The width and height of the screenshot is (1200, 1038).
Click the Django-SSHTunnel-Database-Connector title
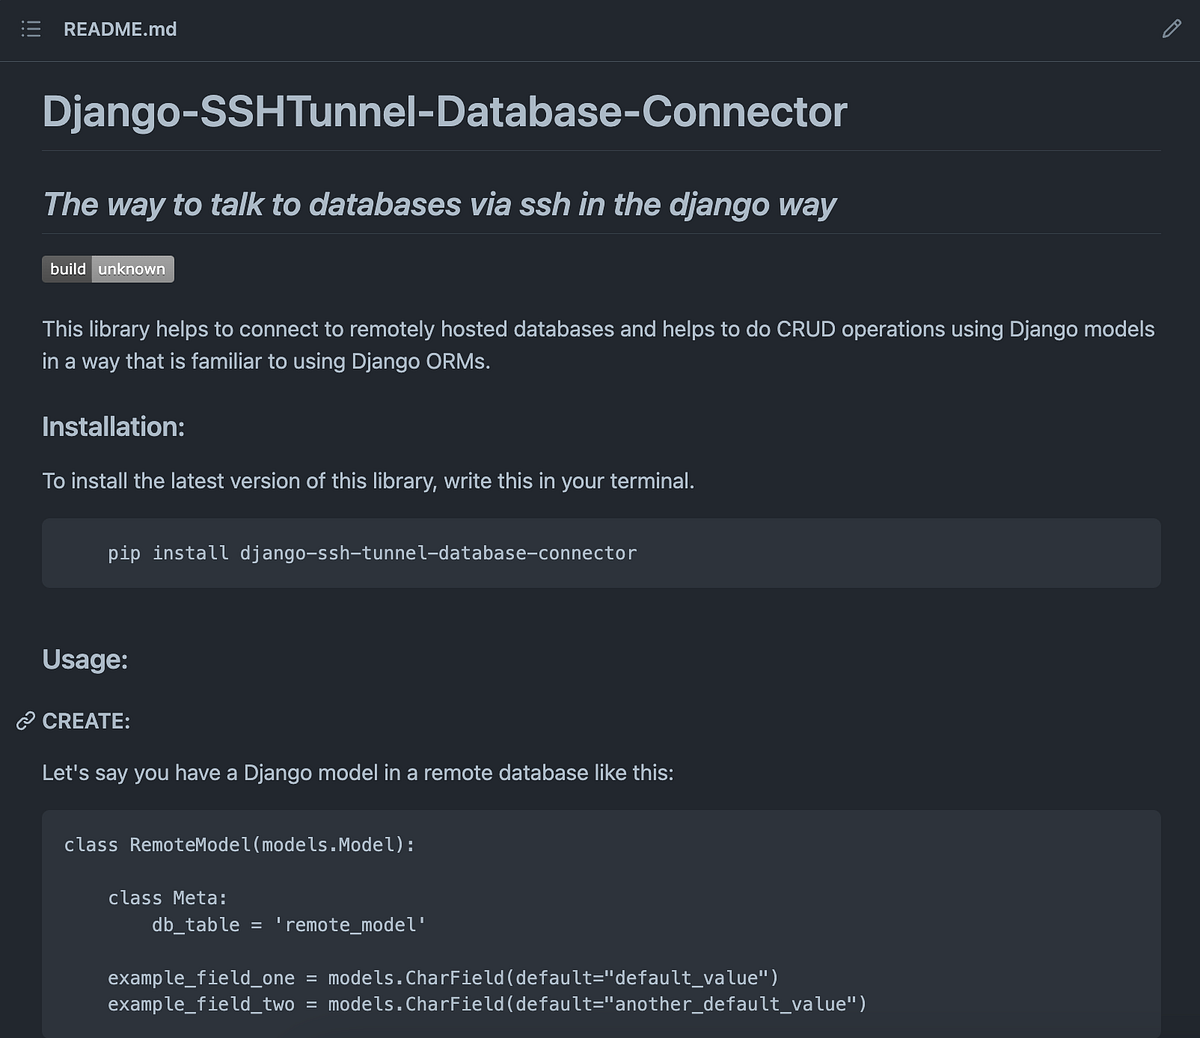pos(443,112)
